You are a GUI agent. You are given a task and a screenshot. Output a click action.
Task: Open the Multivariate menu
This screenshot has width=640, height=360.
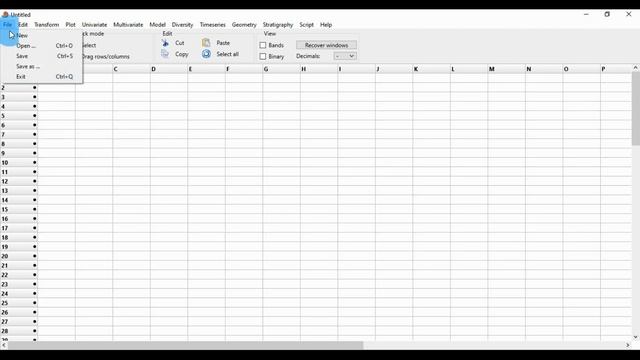pyautogui.click(x=128, y=24)
